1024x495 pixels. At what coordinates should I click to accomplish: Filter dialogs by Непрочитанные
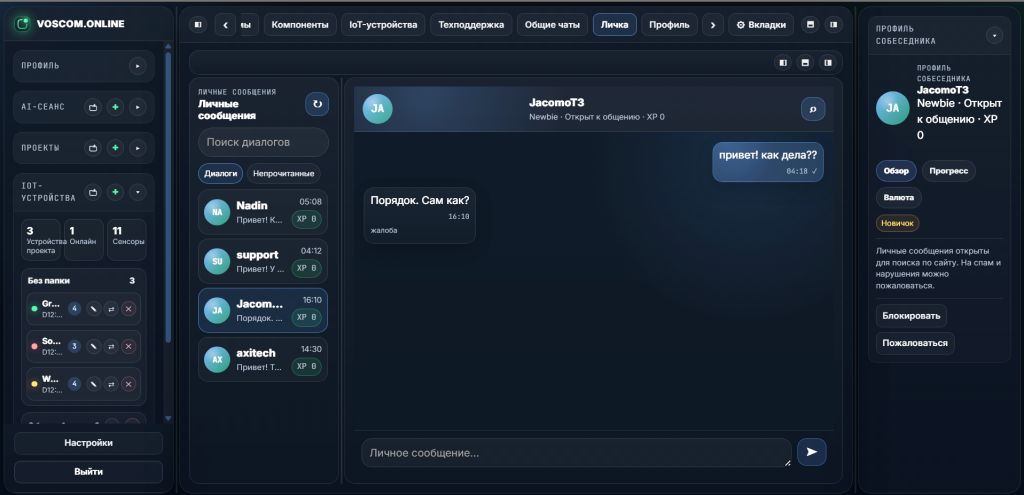coord(283,174)
